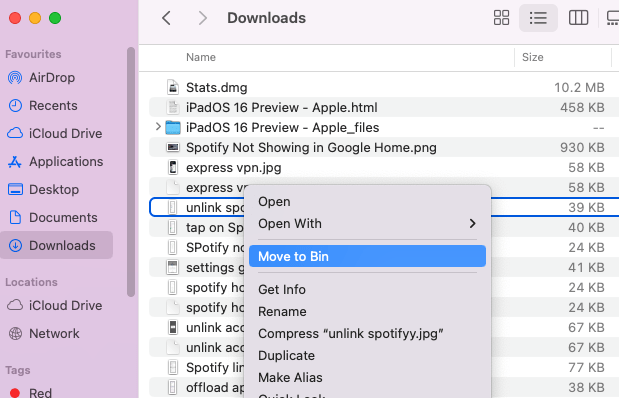619x398 pixels.
Task: Select the iPadOS 16 Preview - Apple.html file name
Action: (x=281, y=107)
